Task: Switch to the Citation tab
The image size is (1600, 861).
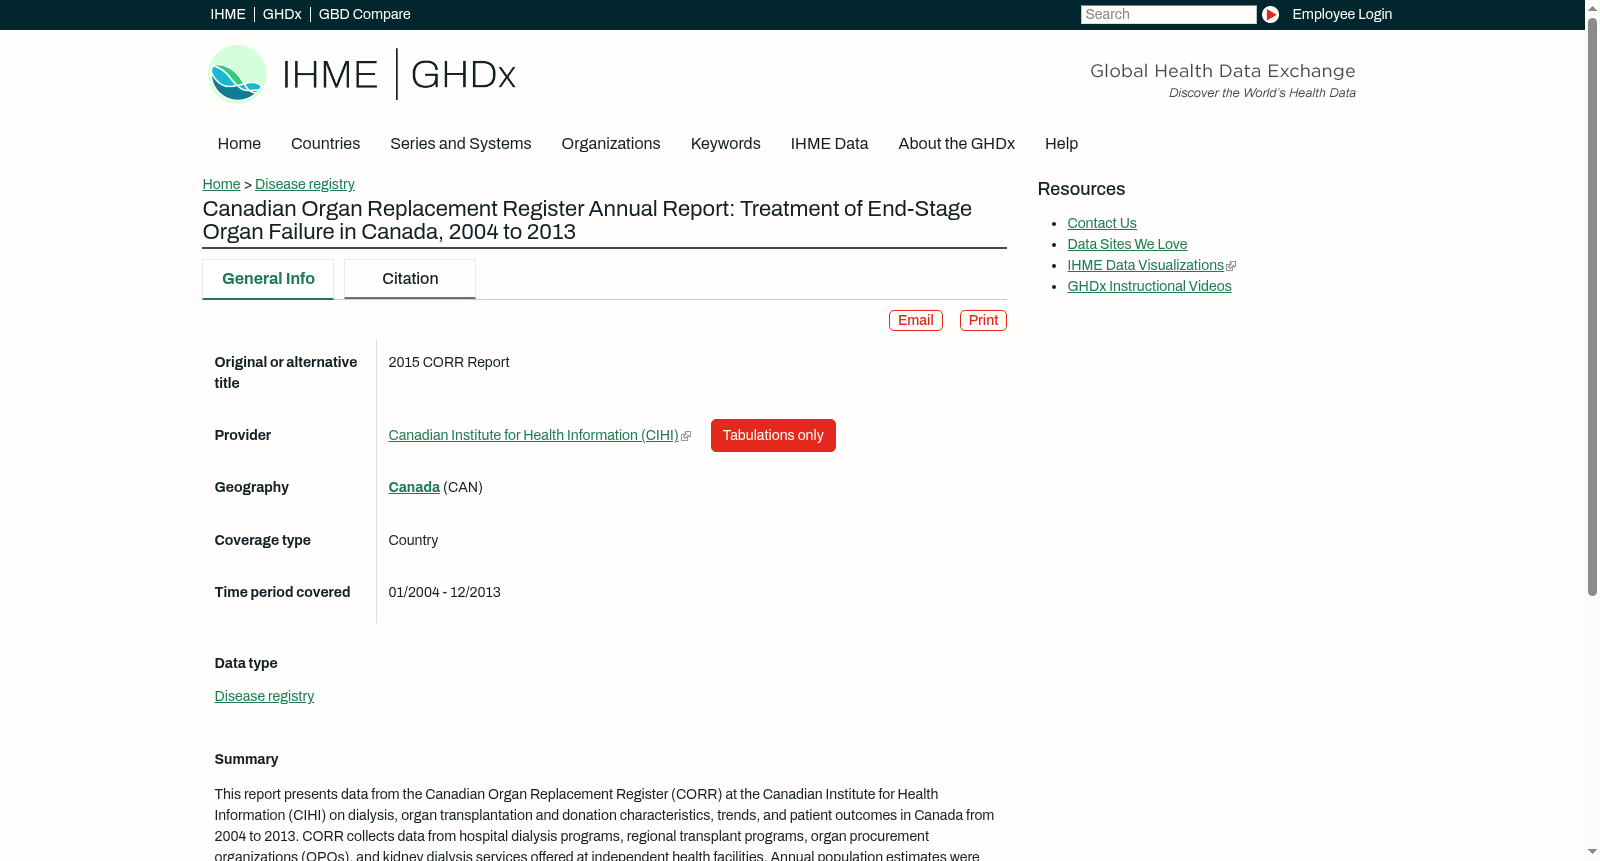Action: tap(410, 279)
